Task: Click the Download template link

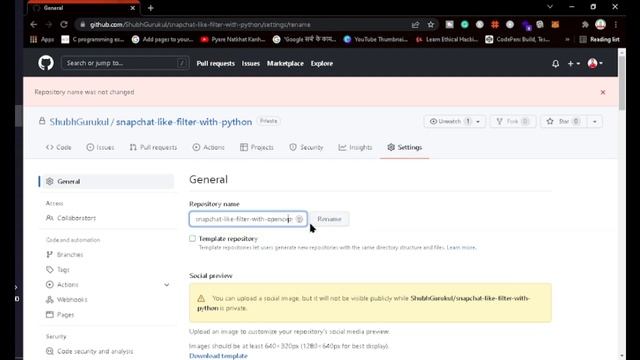Action: pos(218,356)
